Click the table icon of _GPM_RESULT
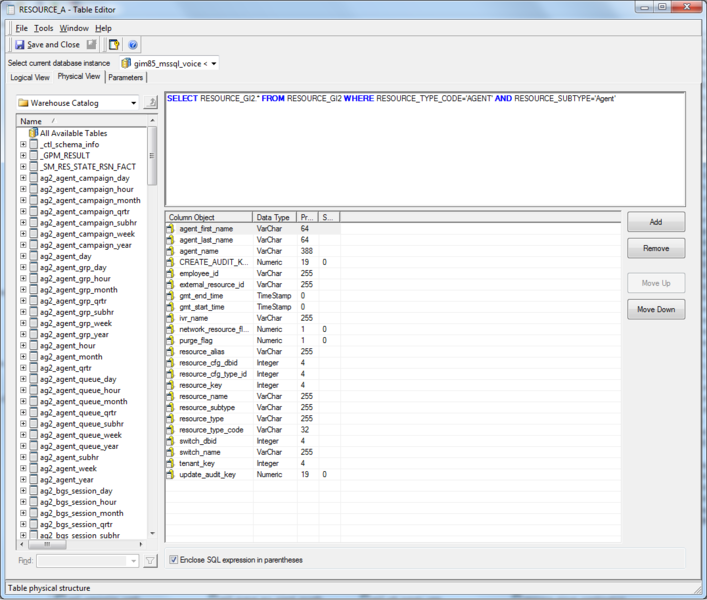 (34, 156)
